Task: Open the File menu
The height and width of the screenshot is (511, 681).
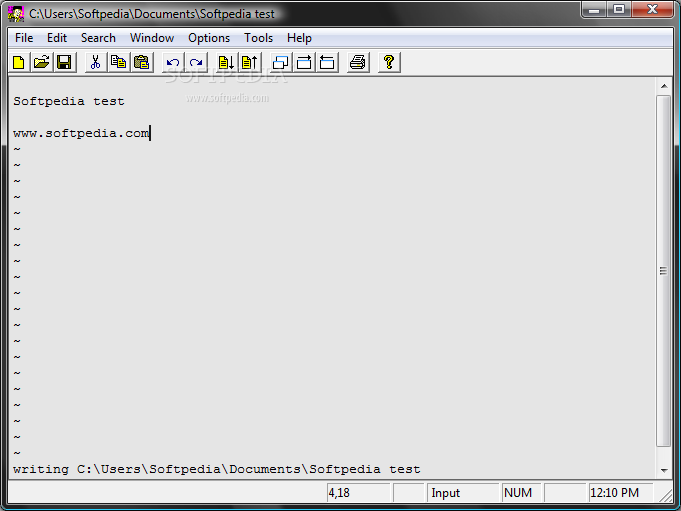Action: (24, 38)
